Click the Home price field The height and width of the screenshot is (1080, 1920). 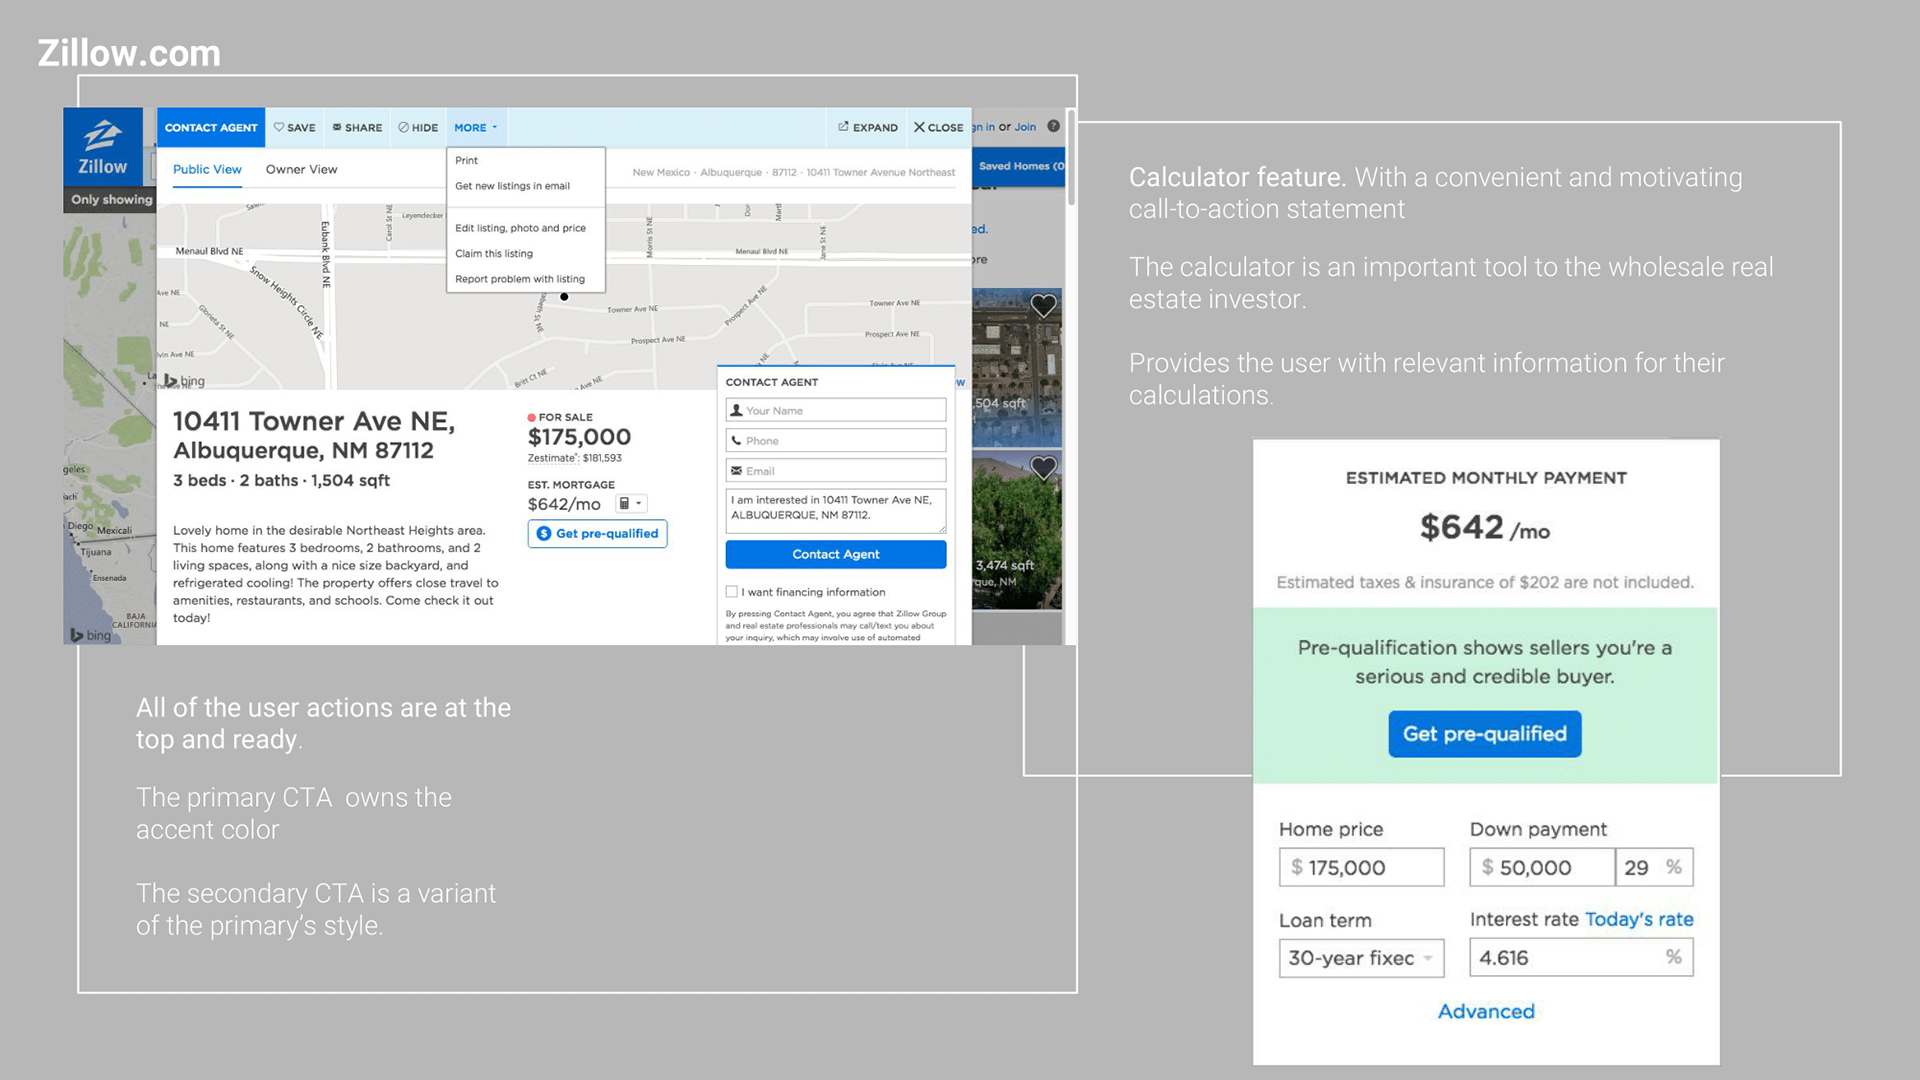click(1361, 868)
